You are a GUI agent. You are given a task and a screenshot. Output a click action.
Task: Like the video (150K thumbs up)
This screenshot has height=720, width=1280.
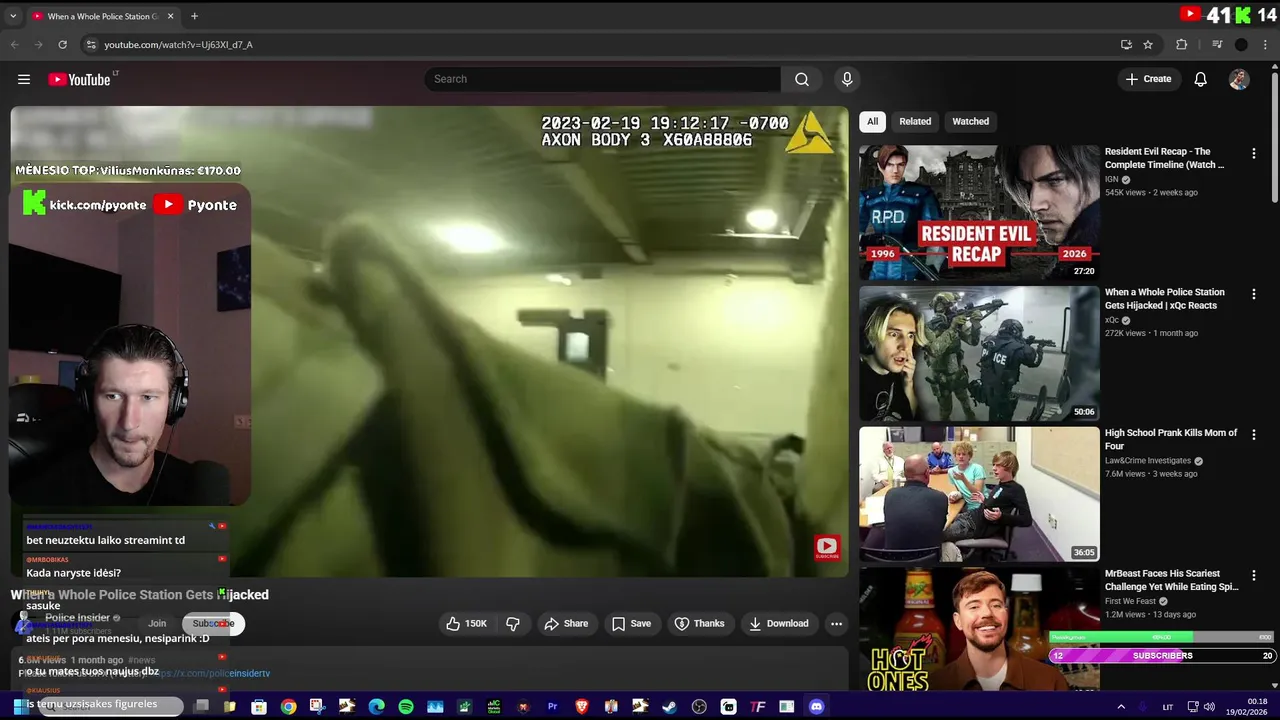(x=466, y=624)
